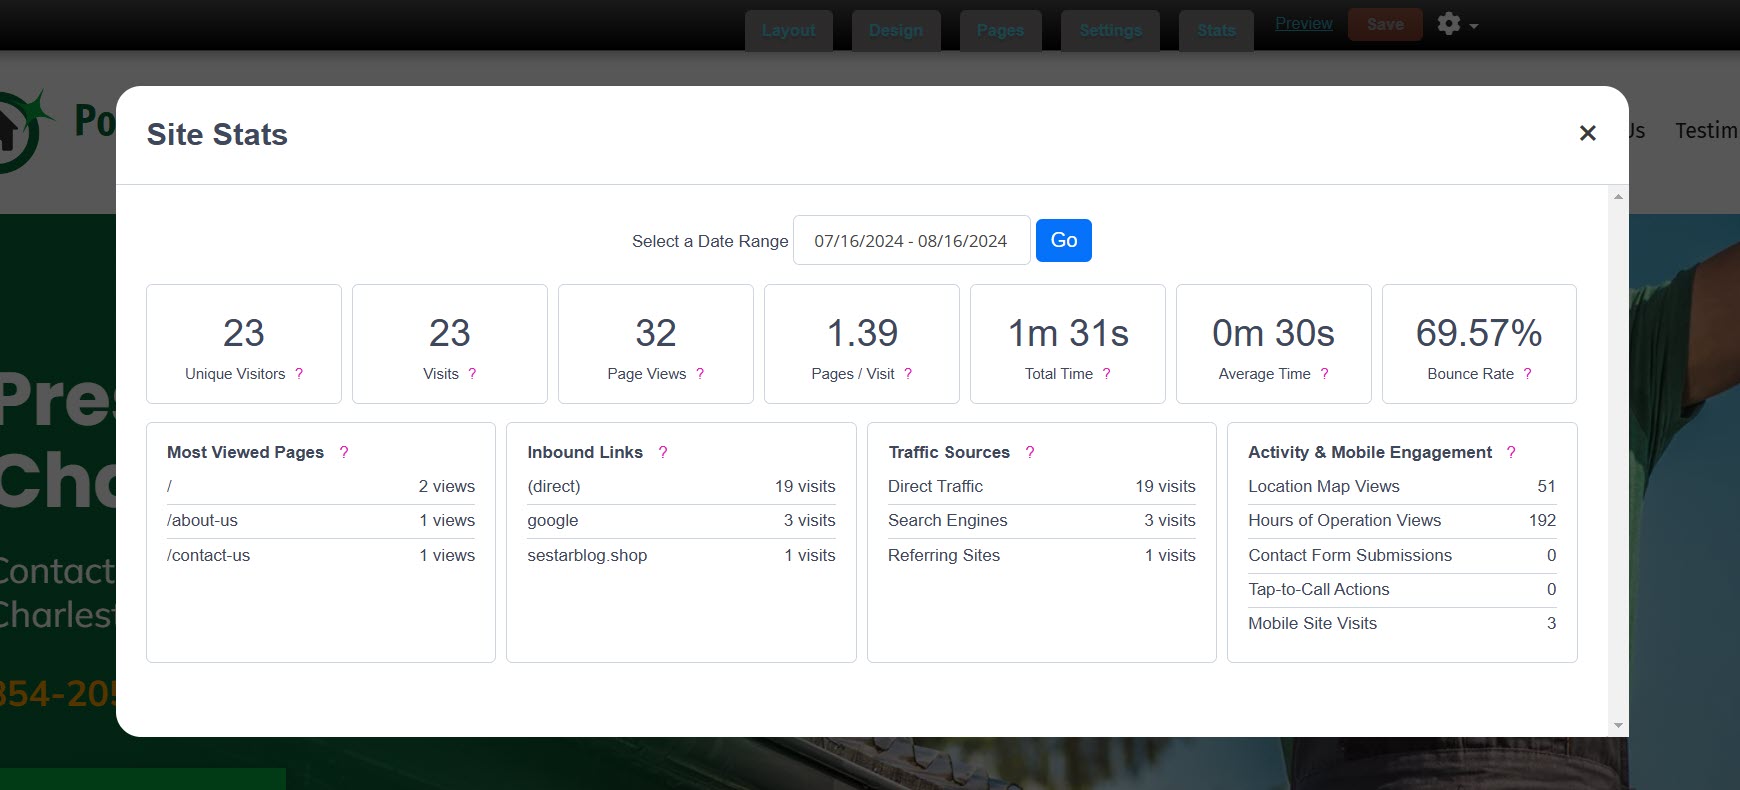Click the Save button
The width and height of the screenshot is (1740, 790).
1385,24
